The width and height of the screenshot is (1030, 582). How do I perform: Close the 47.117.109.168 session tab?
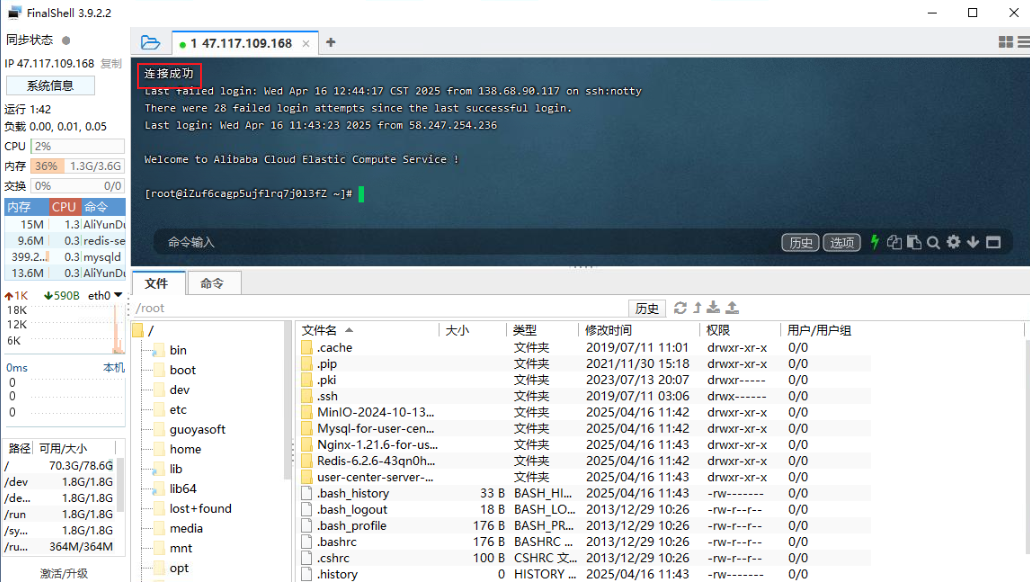click(306, 44)
